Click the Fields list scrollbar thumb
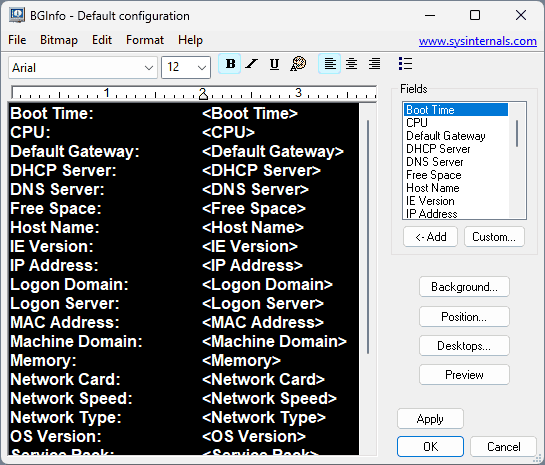The image size is (545, 465). (x=517, y=133)
